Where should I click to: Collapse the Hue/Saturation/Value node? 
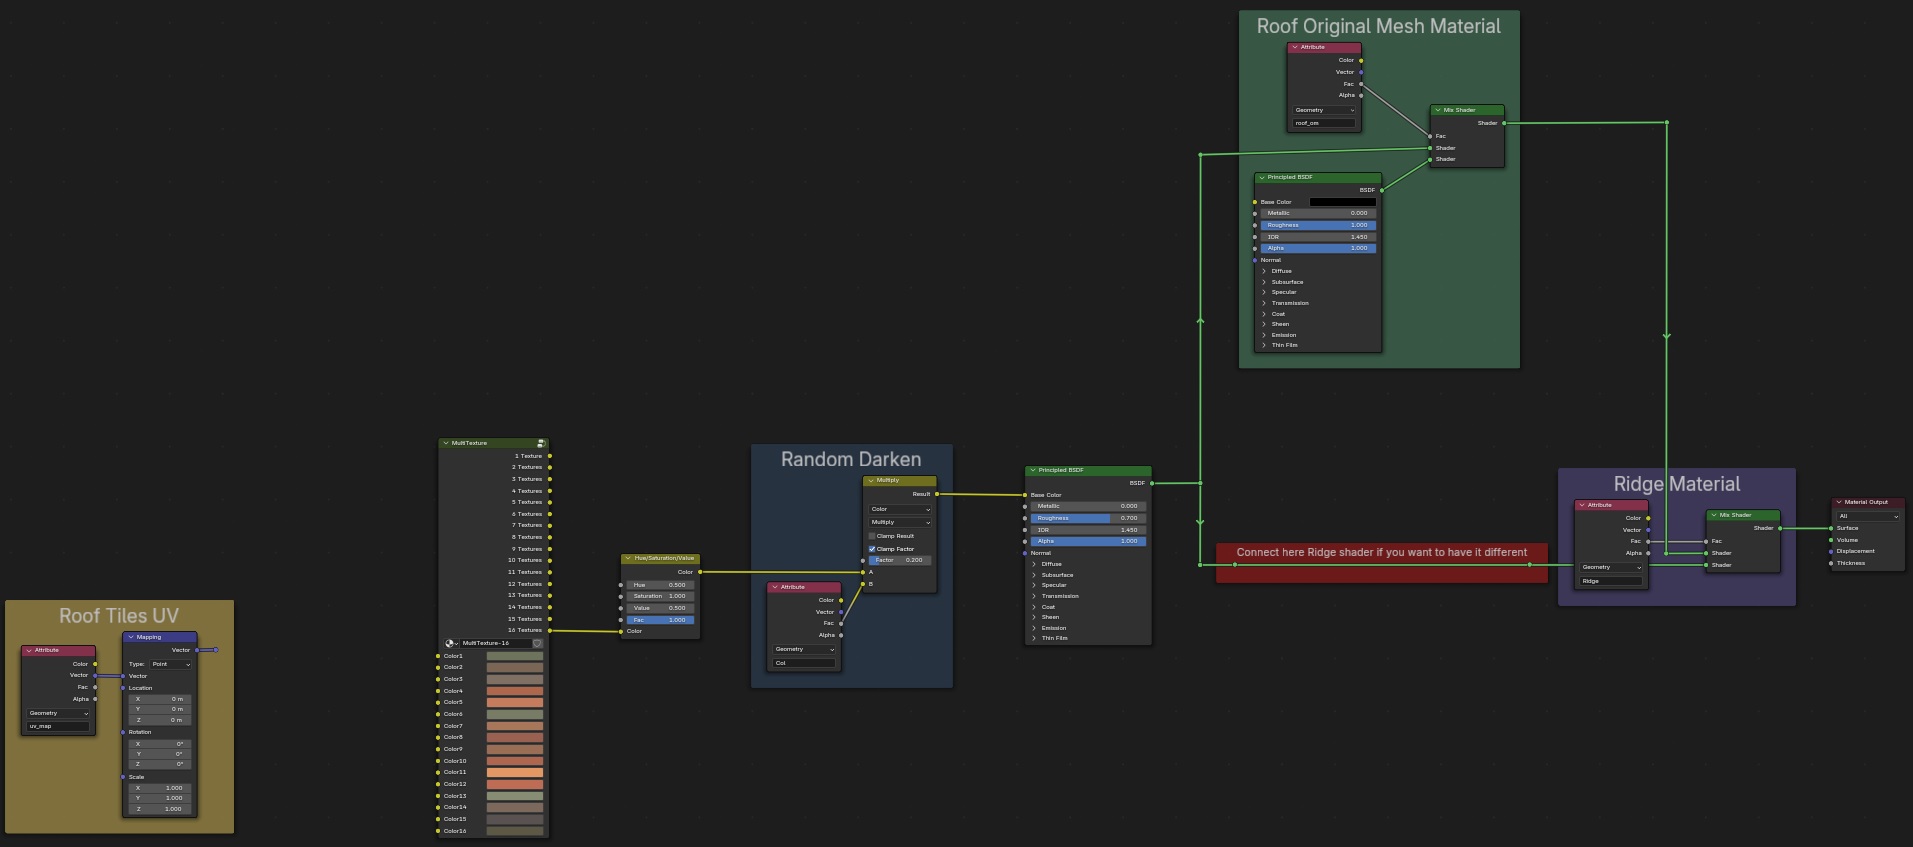click(x=629, y=558)
